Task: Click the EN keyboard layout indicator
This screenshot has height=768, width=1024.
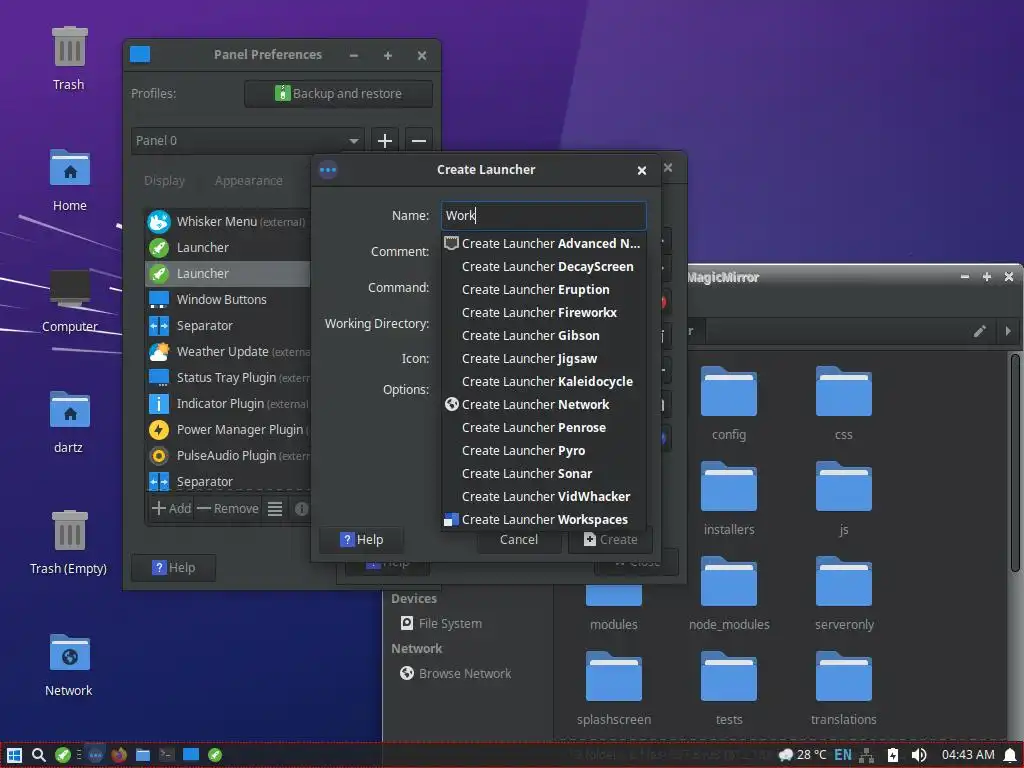Action: pyautogui.click(x=842, y=756)
